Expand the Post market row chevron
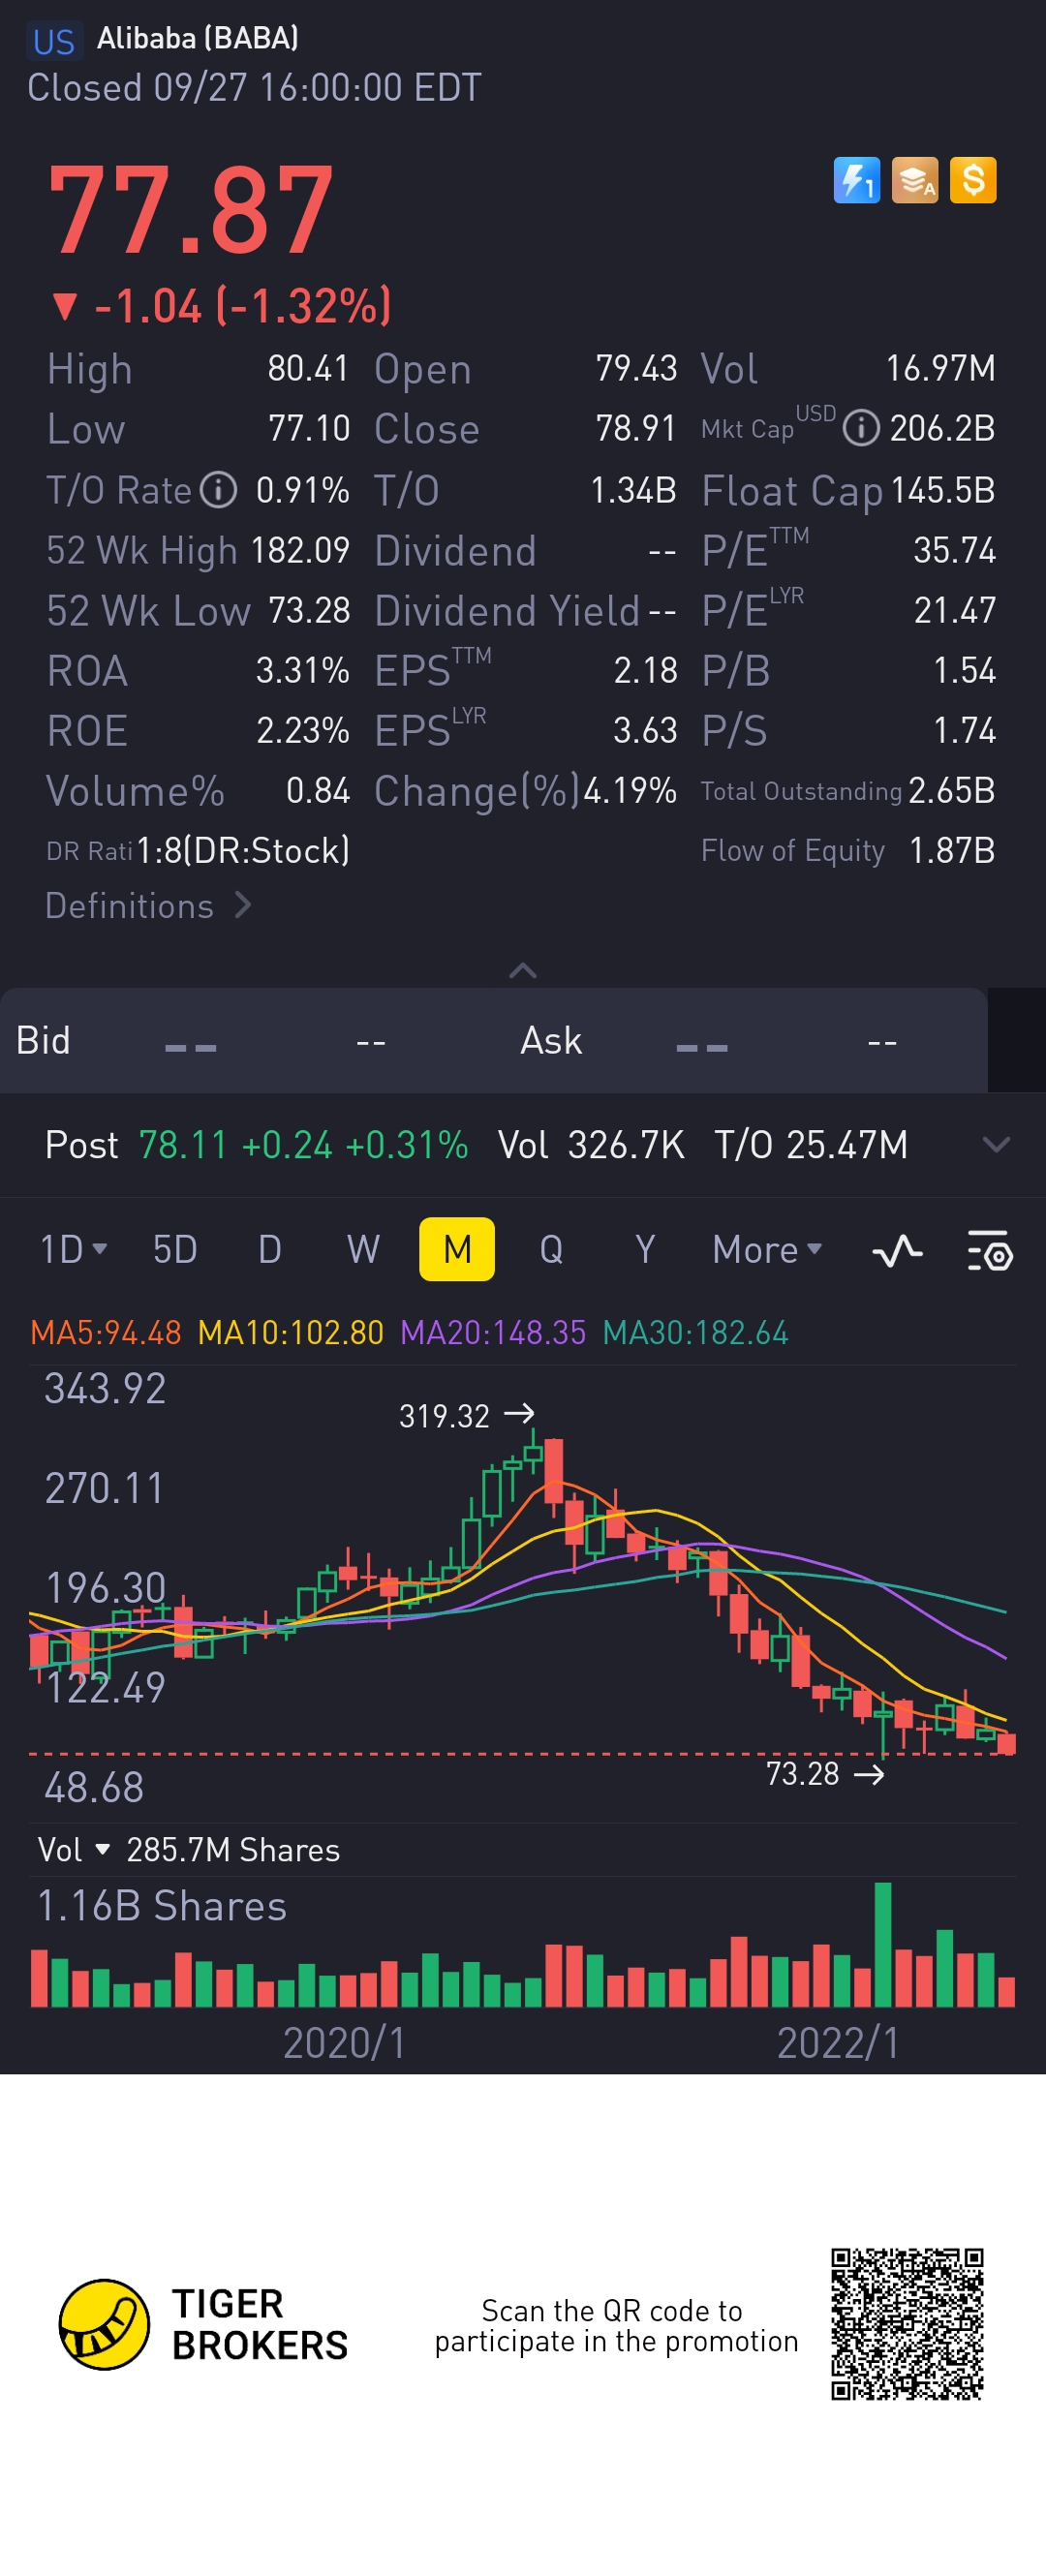Viewport: 1046px width, 2576px height. point(996,1144)
